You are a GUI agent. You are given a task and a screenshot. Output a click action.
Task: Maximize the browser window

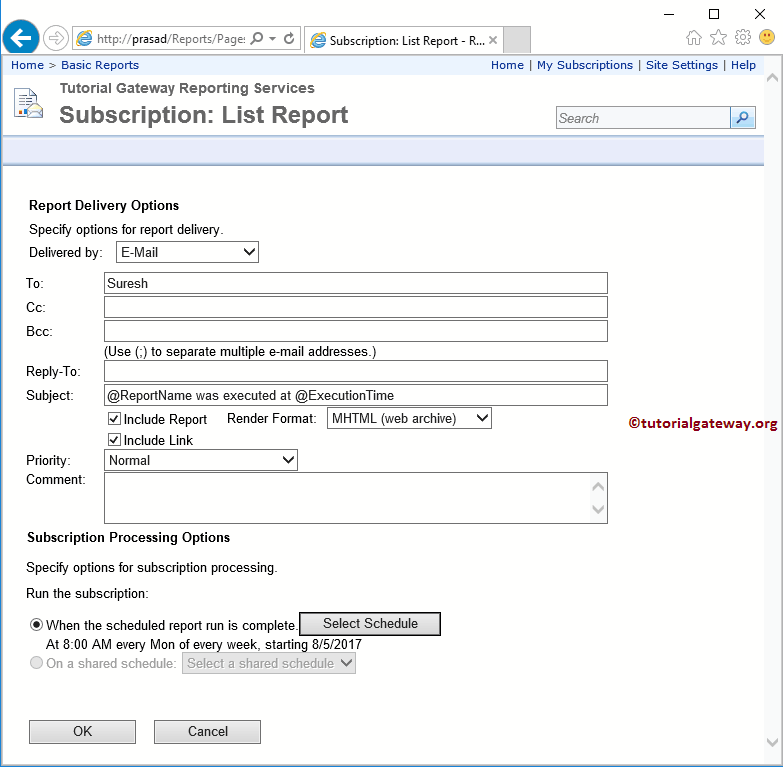(x=714, y=14)
